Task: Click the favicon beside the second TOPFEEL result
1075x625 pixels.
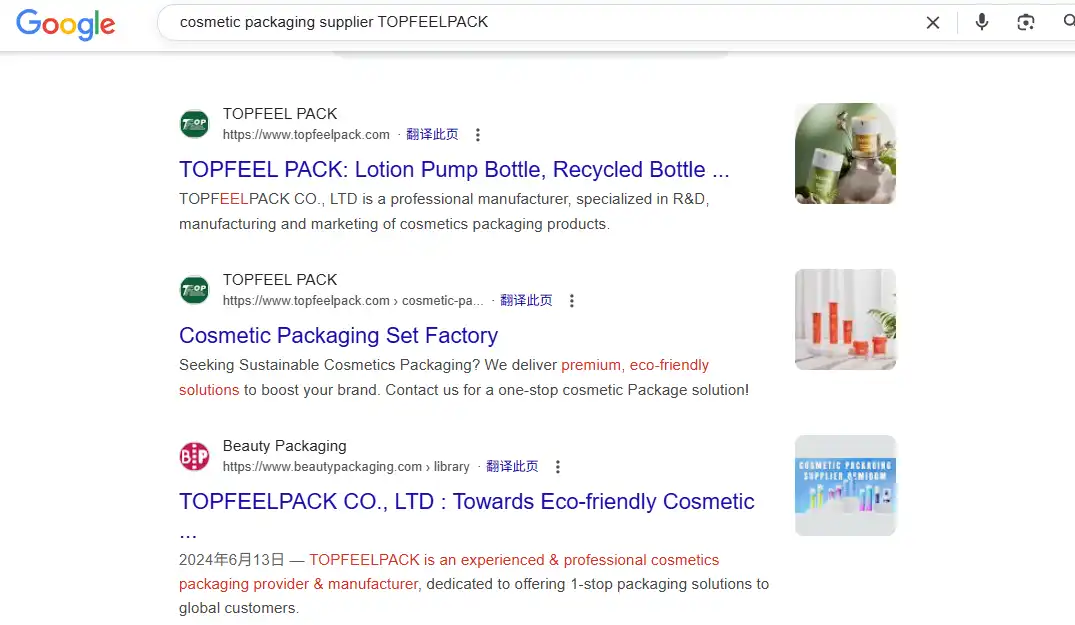Action: click(194, 289)
